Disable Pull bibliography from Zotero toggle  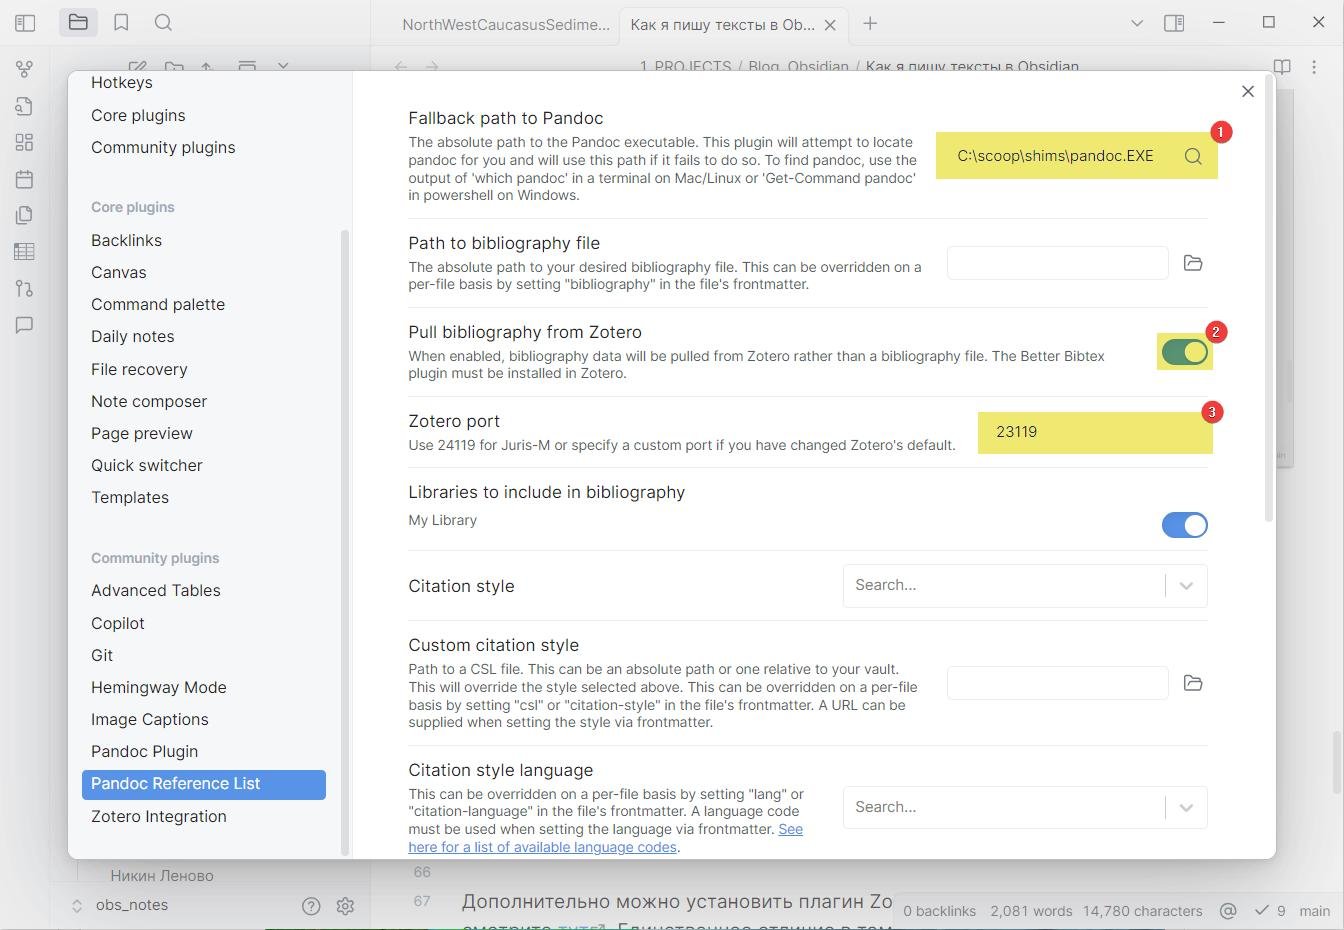pyautogui.click(x=1184, y=352)
